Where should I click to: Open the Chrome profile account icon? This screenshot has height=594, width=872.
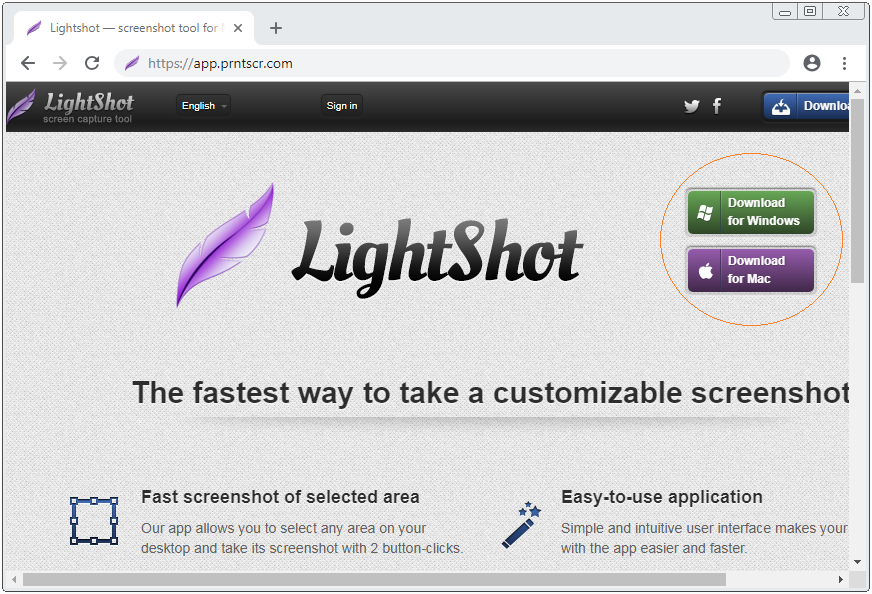pos(812,63)
